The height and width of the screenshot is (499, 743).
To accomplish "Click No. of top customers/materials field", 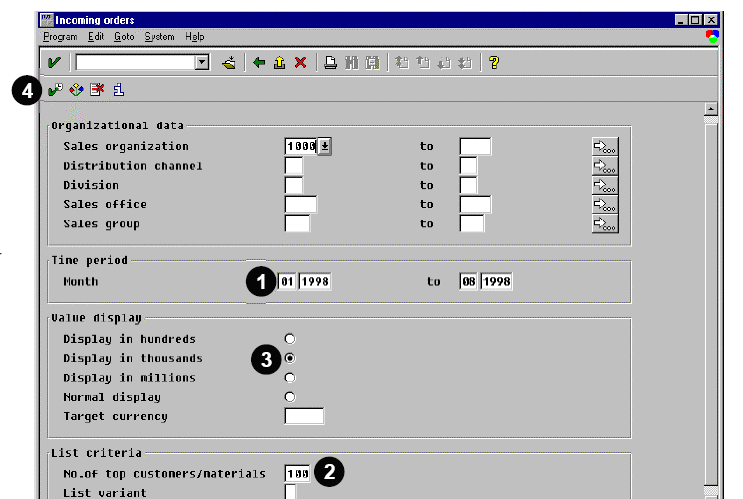I will (x=297, y=473).
